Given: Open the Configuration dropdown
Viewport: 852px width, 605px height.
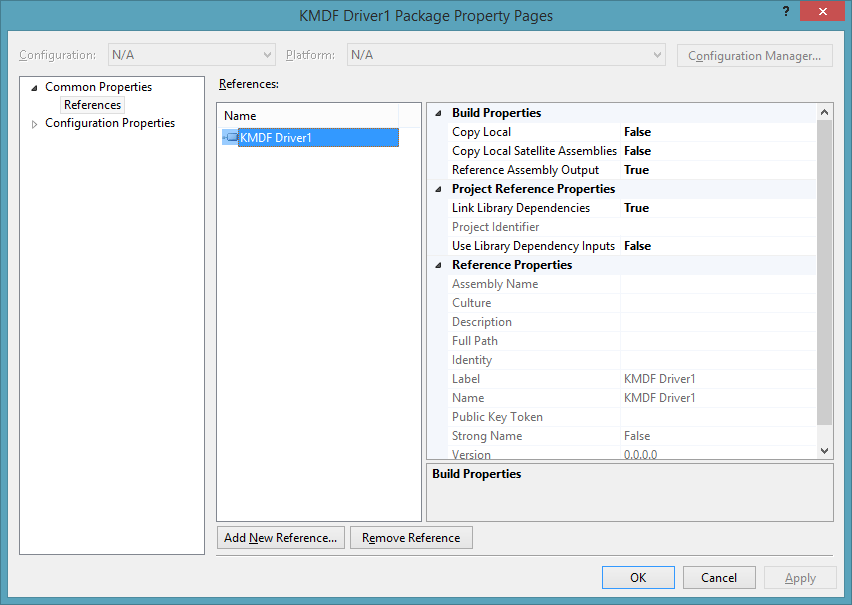Looking at the screenshot, I should coord(189,54).
